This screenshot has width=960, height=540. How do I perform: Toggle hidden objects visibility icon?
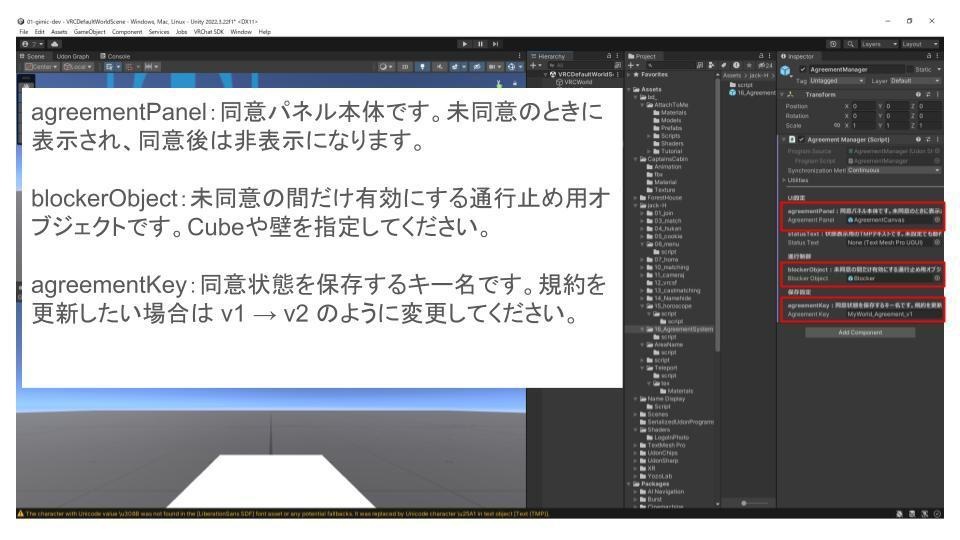(477, 67)
